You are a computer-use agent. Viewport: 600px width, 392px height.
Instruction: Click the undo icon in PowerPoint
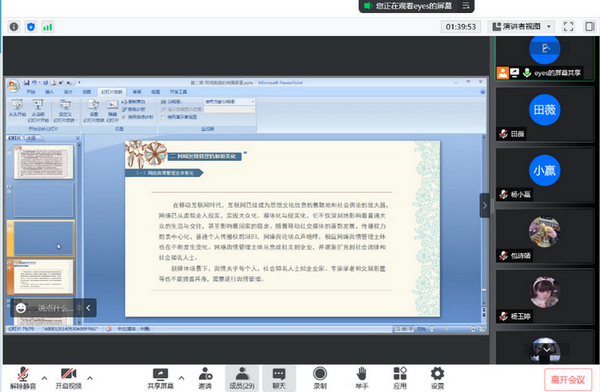pyautogui.click(x=34, y=83)
